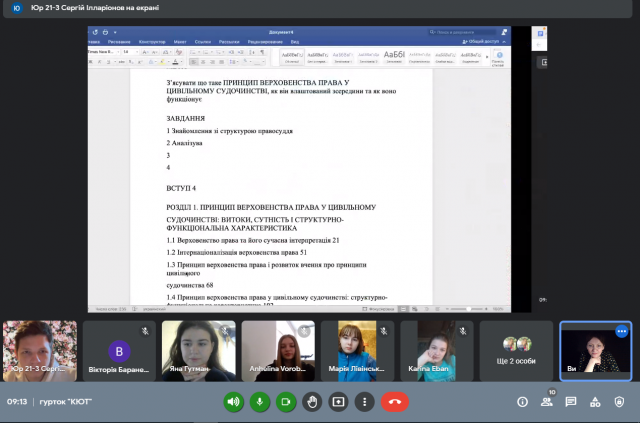Open the font size 14 dropdown
This screenshot has height=423, width=640.
(x=131, y=52)
